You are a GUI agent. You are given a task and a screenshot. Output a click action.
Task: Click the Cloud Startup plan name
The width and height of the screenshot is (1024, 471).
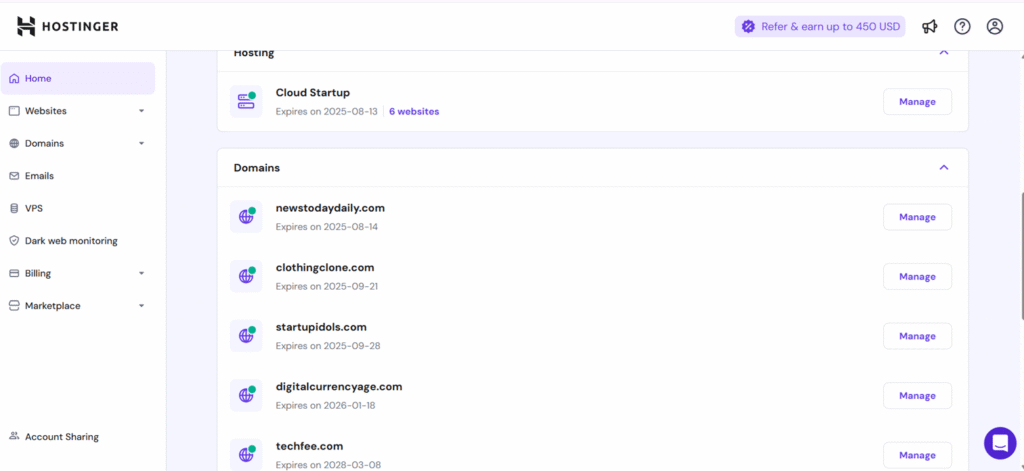click(x=313, y=93)
